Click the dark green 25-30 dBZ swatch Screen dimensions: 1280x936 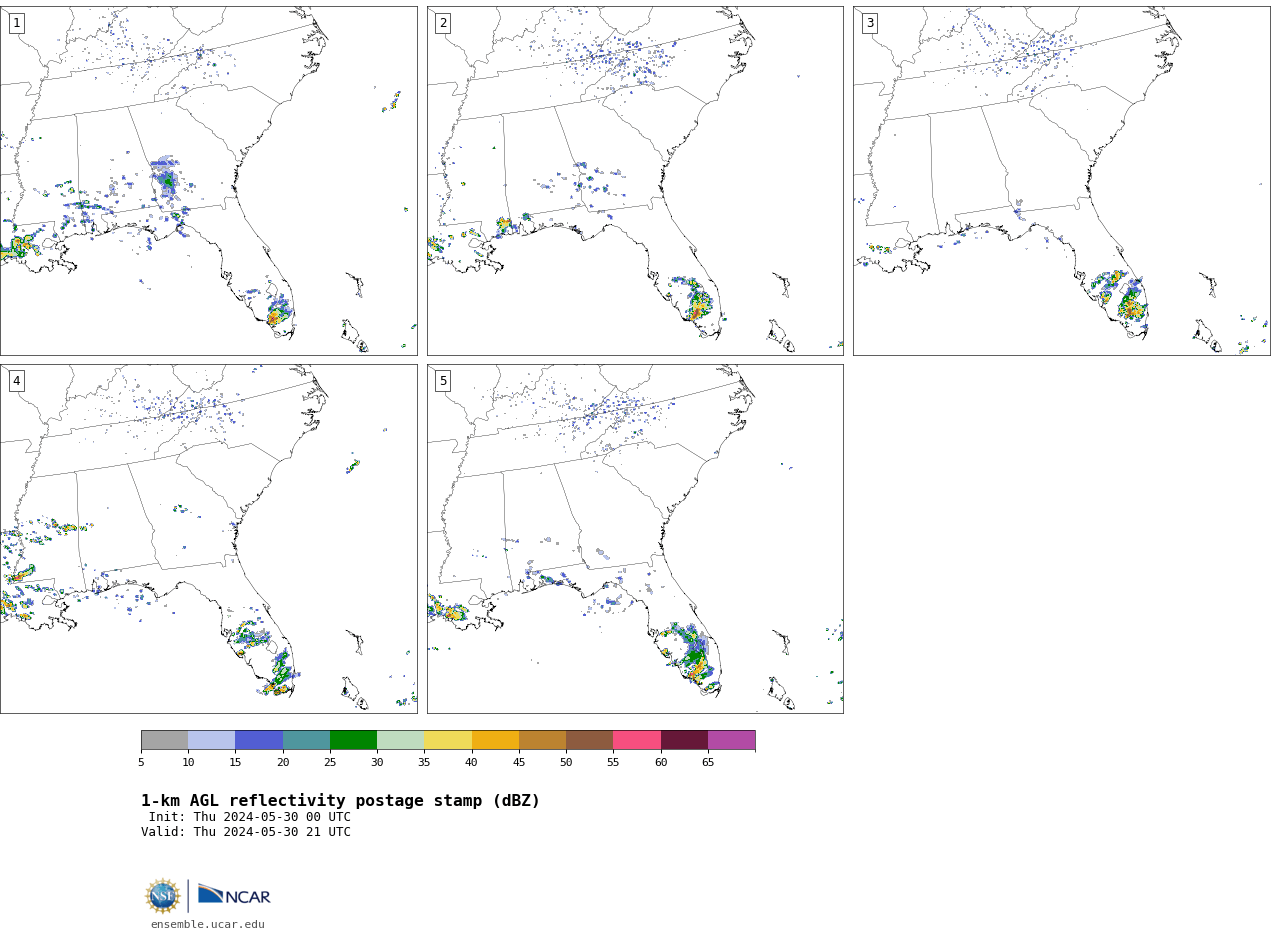(353, 740)
